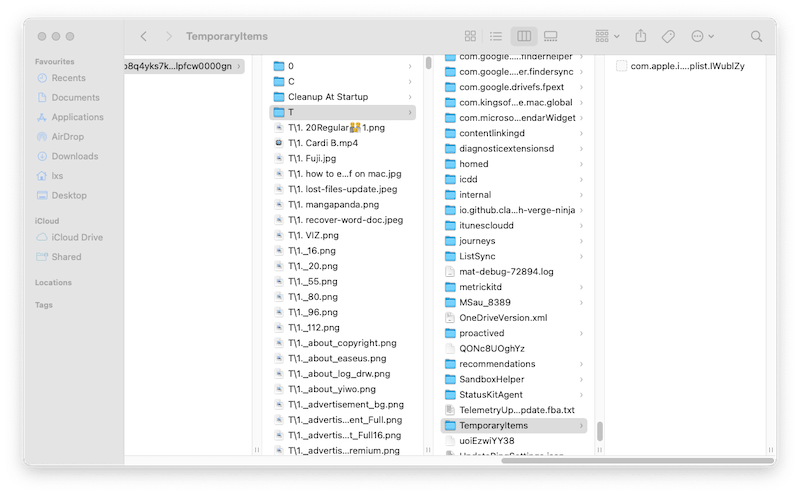Click the Edit Tags icon
Image resolution: width=800 pixels, height=495 pixels.
[x=668, y=36]
